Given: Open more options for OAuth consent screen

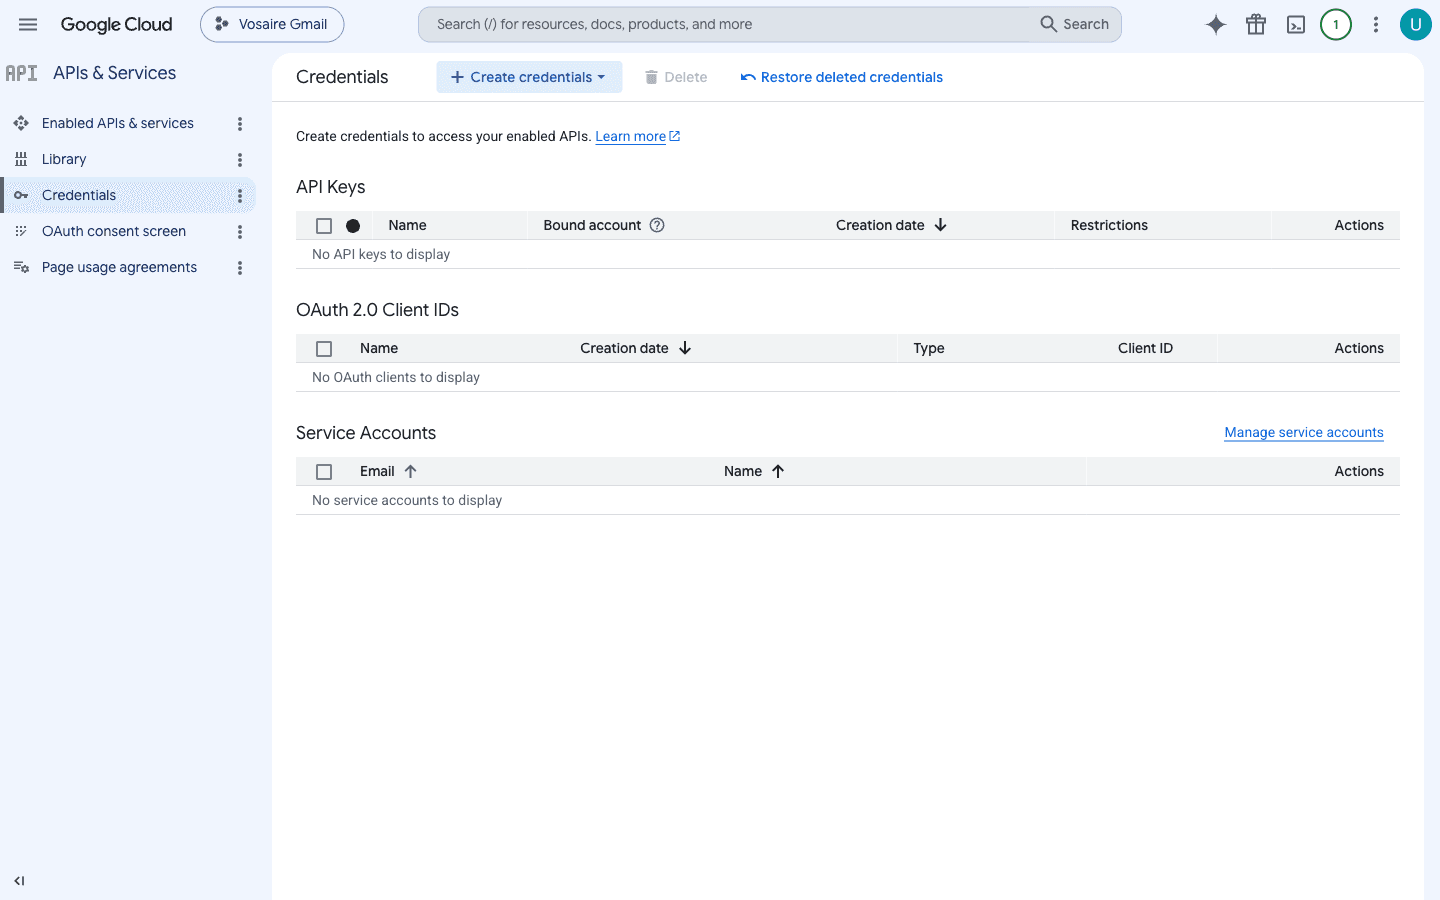Looking at the screenshot, I should point(240,231).
